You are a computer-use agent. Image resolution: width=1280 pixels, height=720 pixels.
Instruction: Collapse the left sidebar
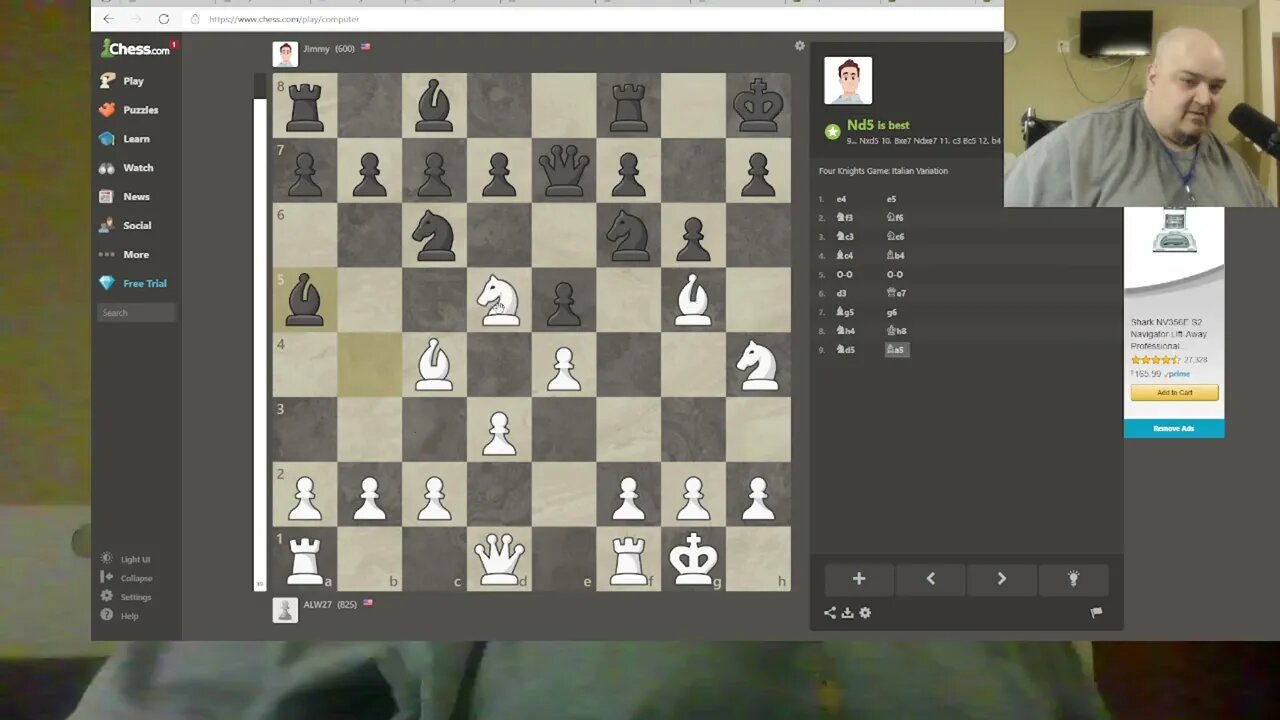(x=126, y=578)
